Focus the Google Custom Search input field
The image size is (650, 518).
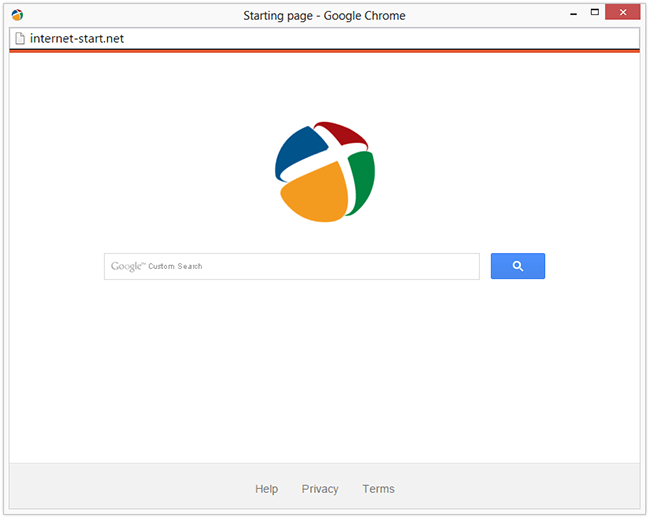292,266
